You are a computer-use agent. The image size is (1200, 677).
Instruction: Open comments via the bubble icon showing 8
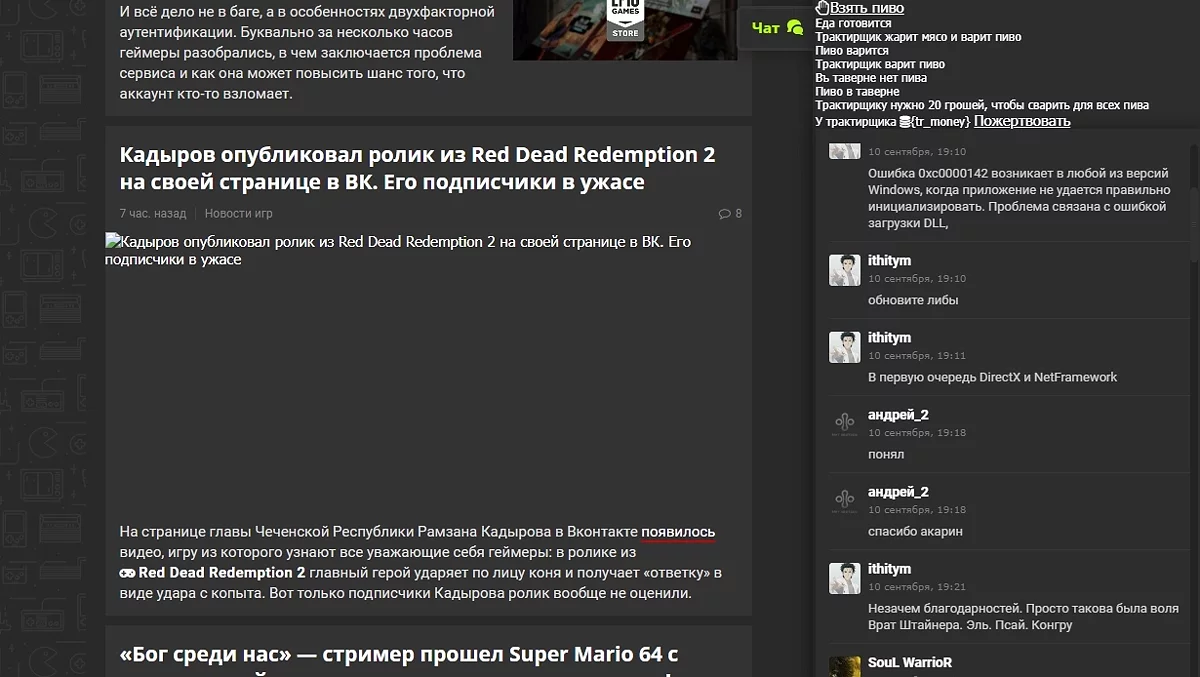(724, 214)
